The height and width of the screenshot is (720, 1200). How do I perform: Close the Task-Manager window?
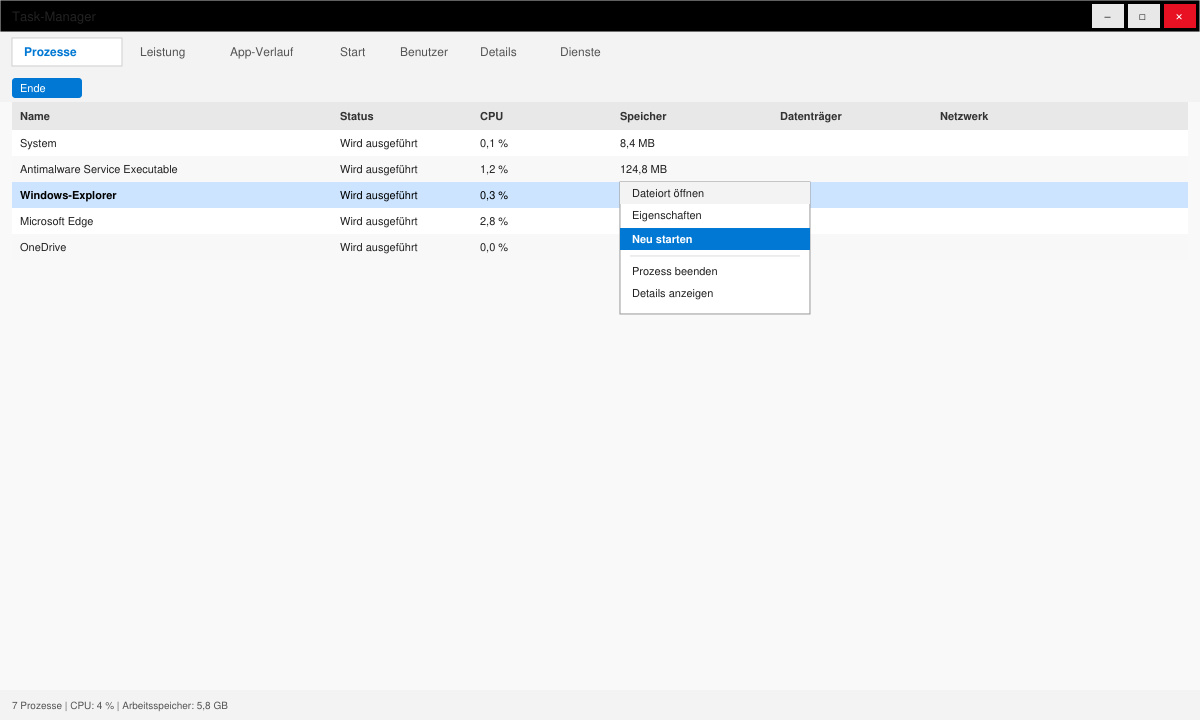pos(1179,16)
